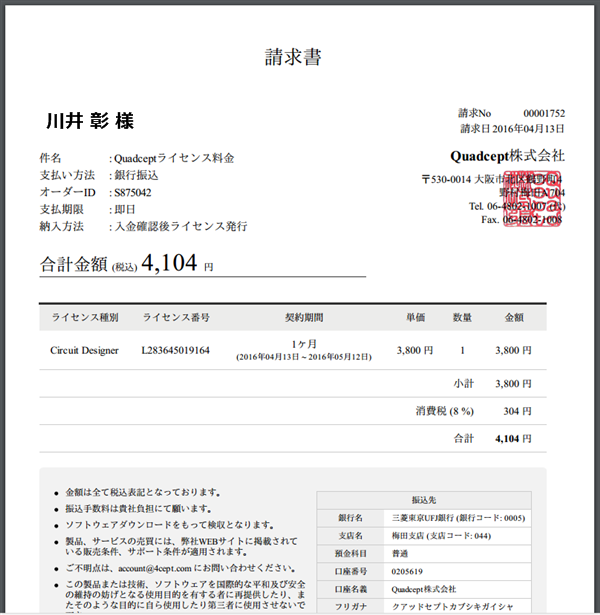This screenshot has height=615, width=600.
Task: Click note 金額は全て税込表記となっております。
Action: (143, 492)
